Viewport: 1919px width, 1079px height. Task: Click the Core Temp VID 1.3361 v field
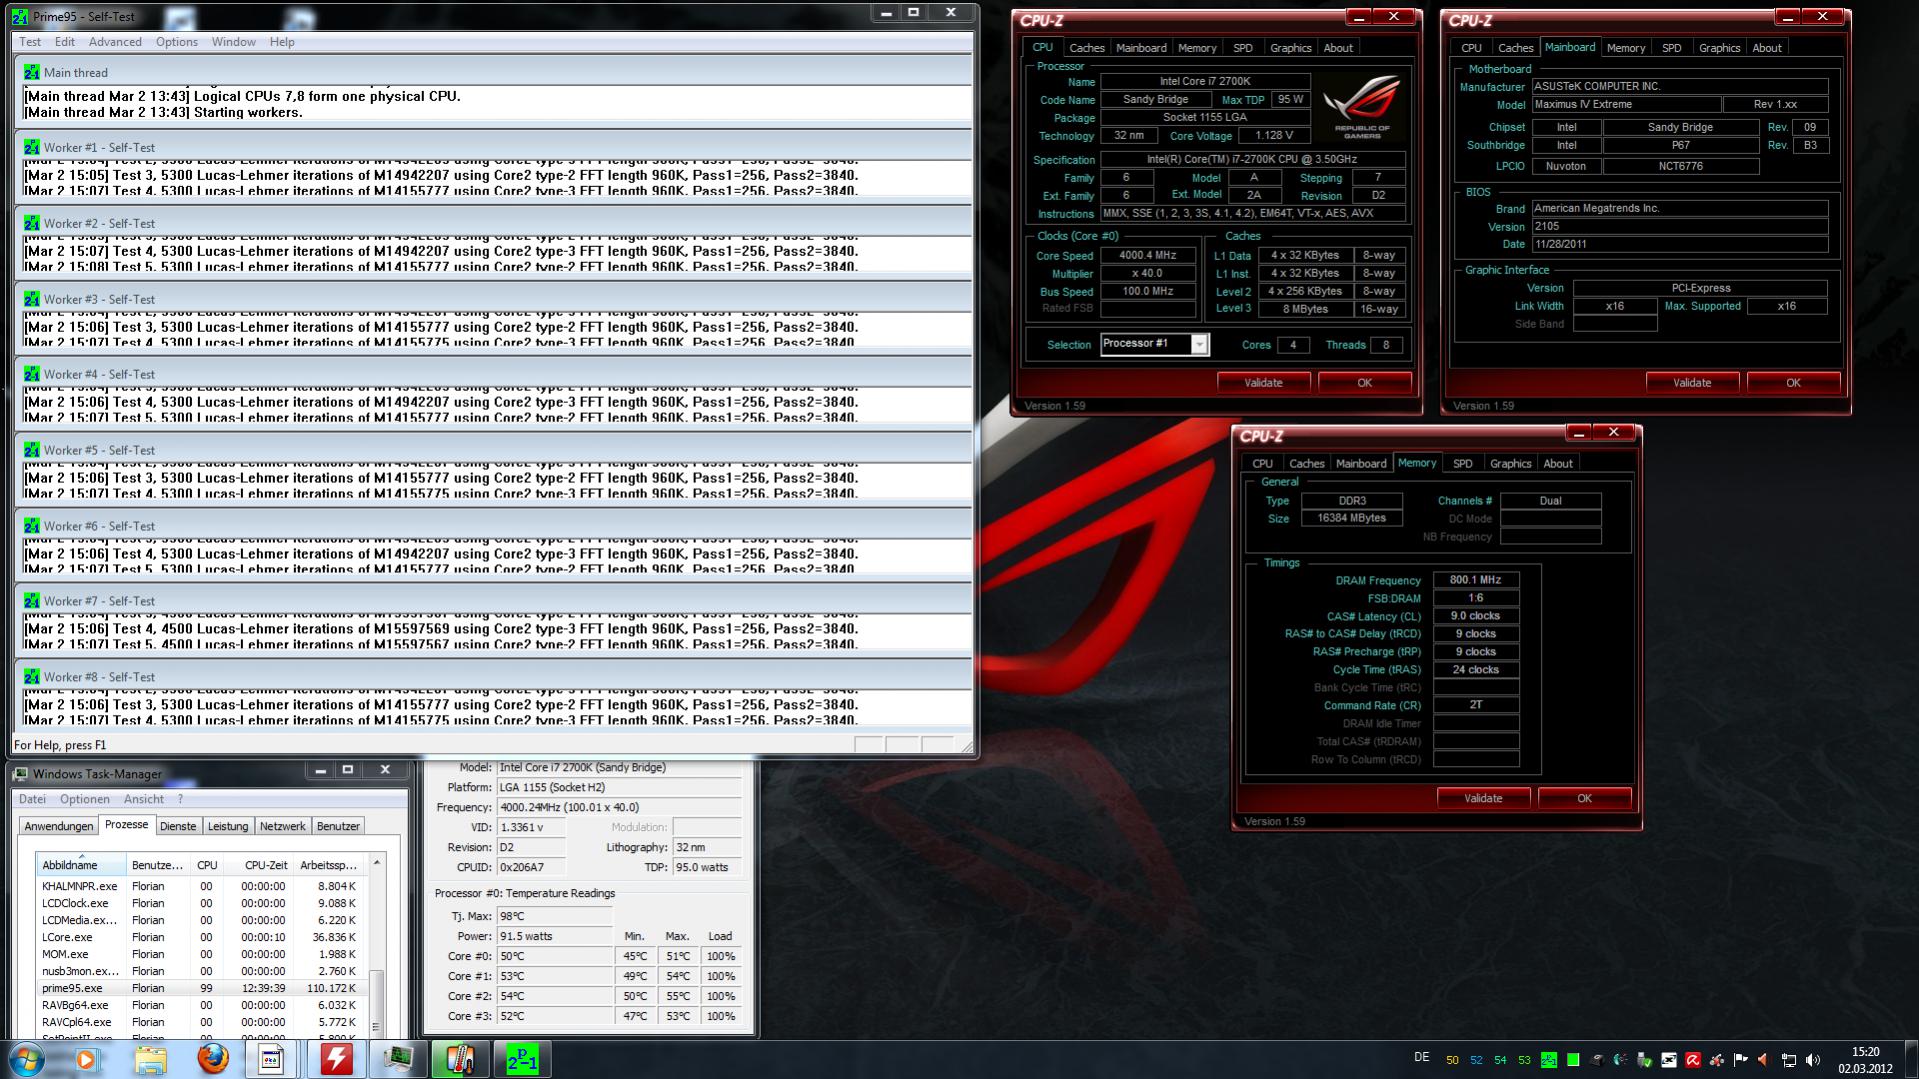(531, 828)
